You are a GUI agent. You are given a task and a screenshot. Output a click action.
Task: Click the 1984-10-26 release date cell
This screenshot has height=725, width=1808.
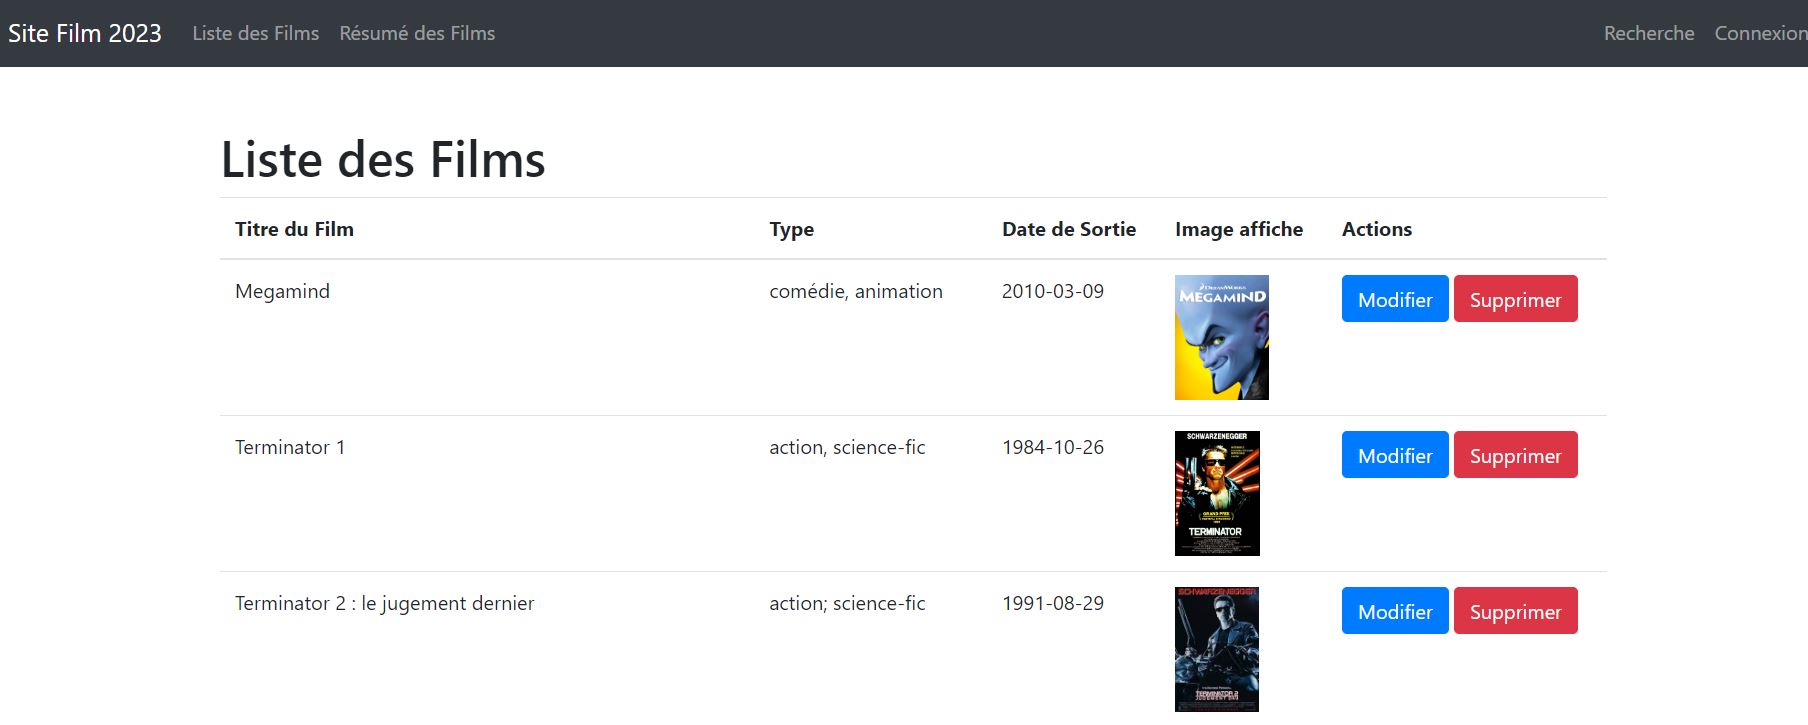tap(1052, 447)
